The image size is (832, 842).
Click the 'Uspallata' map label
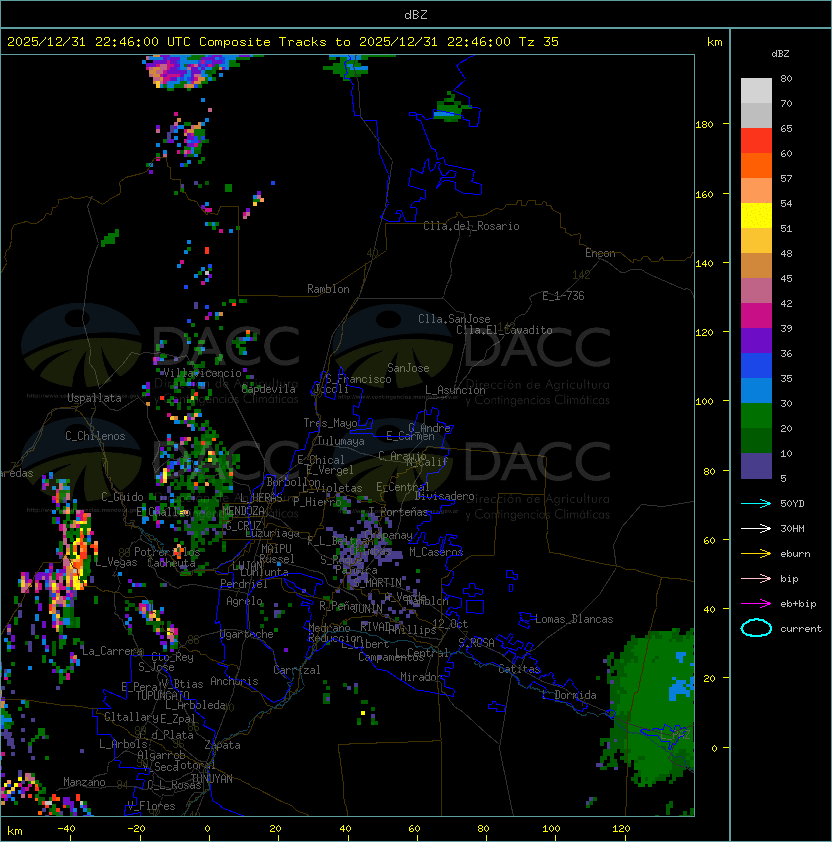pos(95,398)
